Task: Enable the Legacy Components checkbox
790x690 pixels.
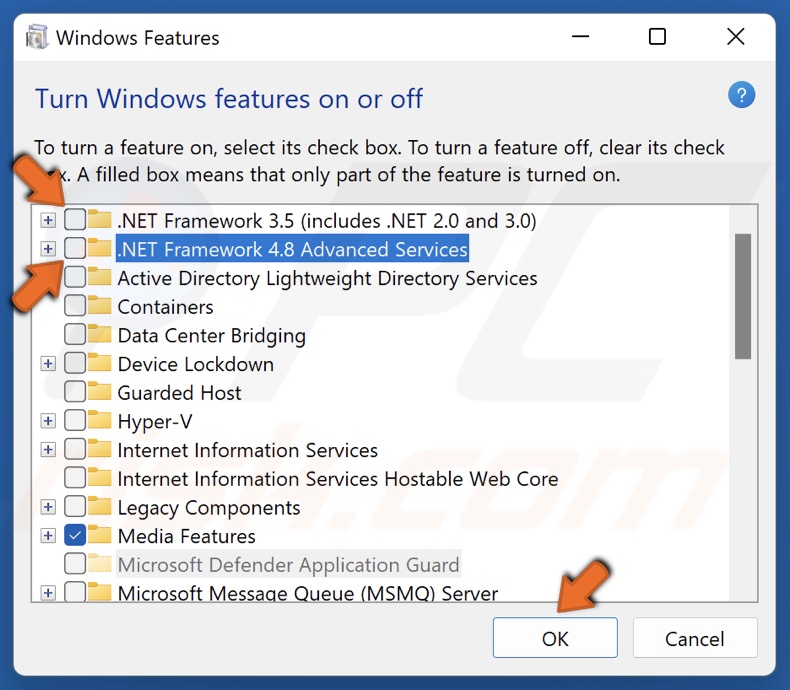Action: (x=75, y=507)
